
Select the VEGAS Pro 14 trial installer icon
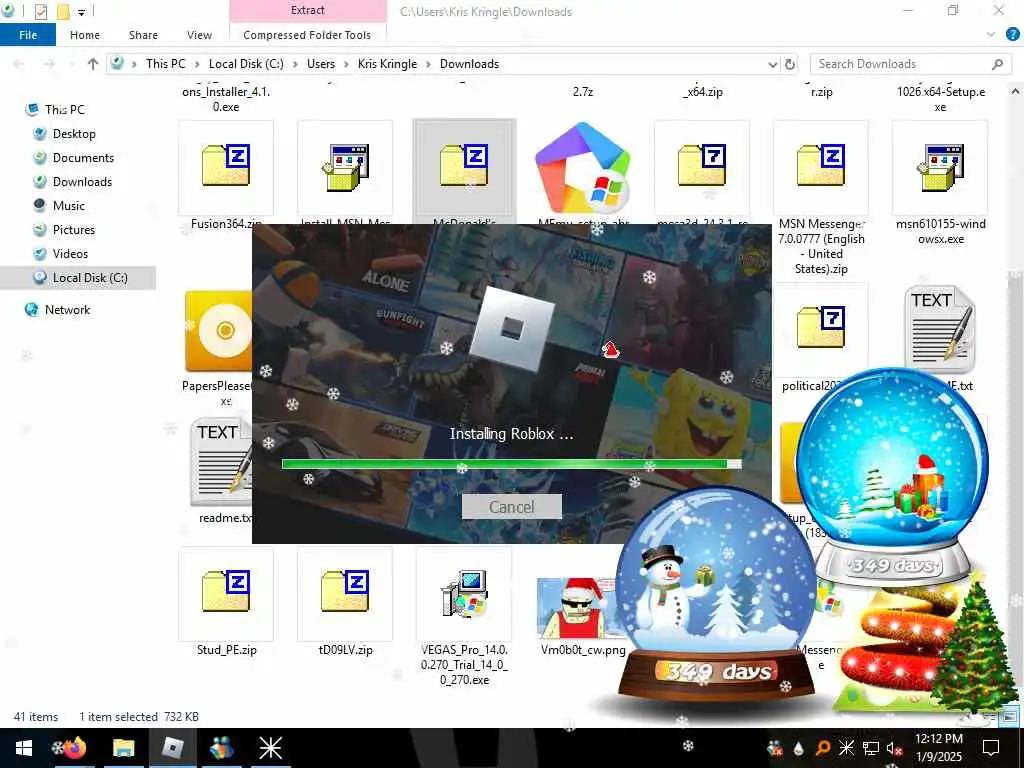pos(464,593)
